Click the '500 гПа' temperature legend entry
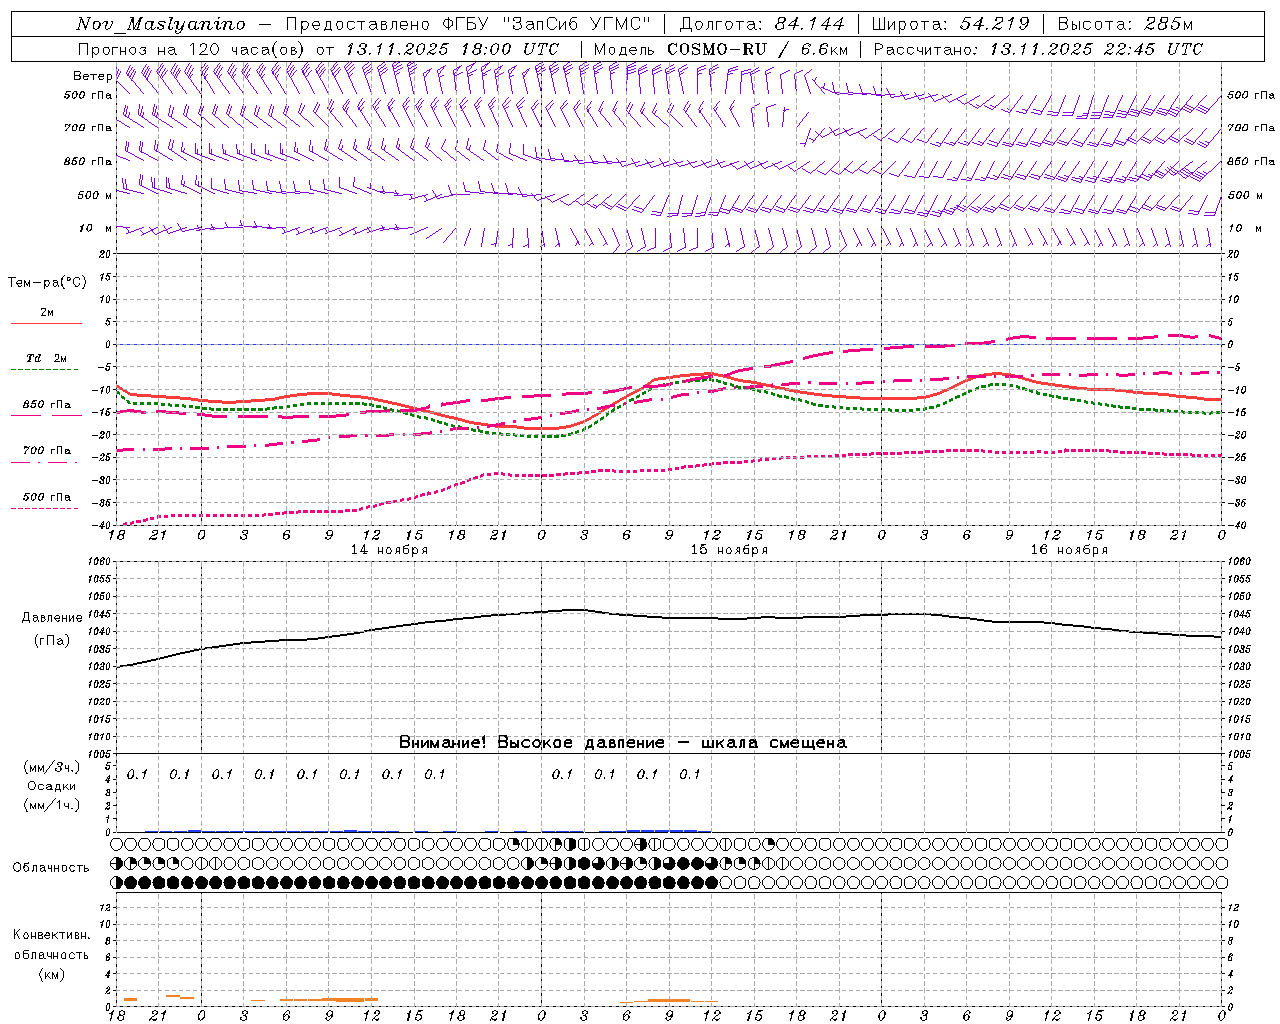Viewport: 1280px width, 1024px height. click(46, 497)
